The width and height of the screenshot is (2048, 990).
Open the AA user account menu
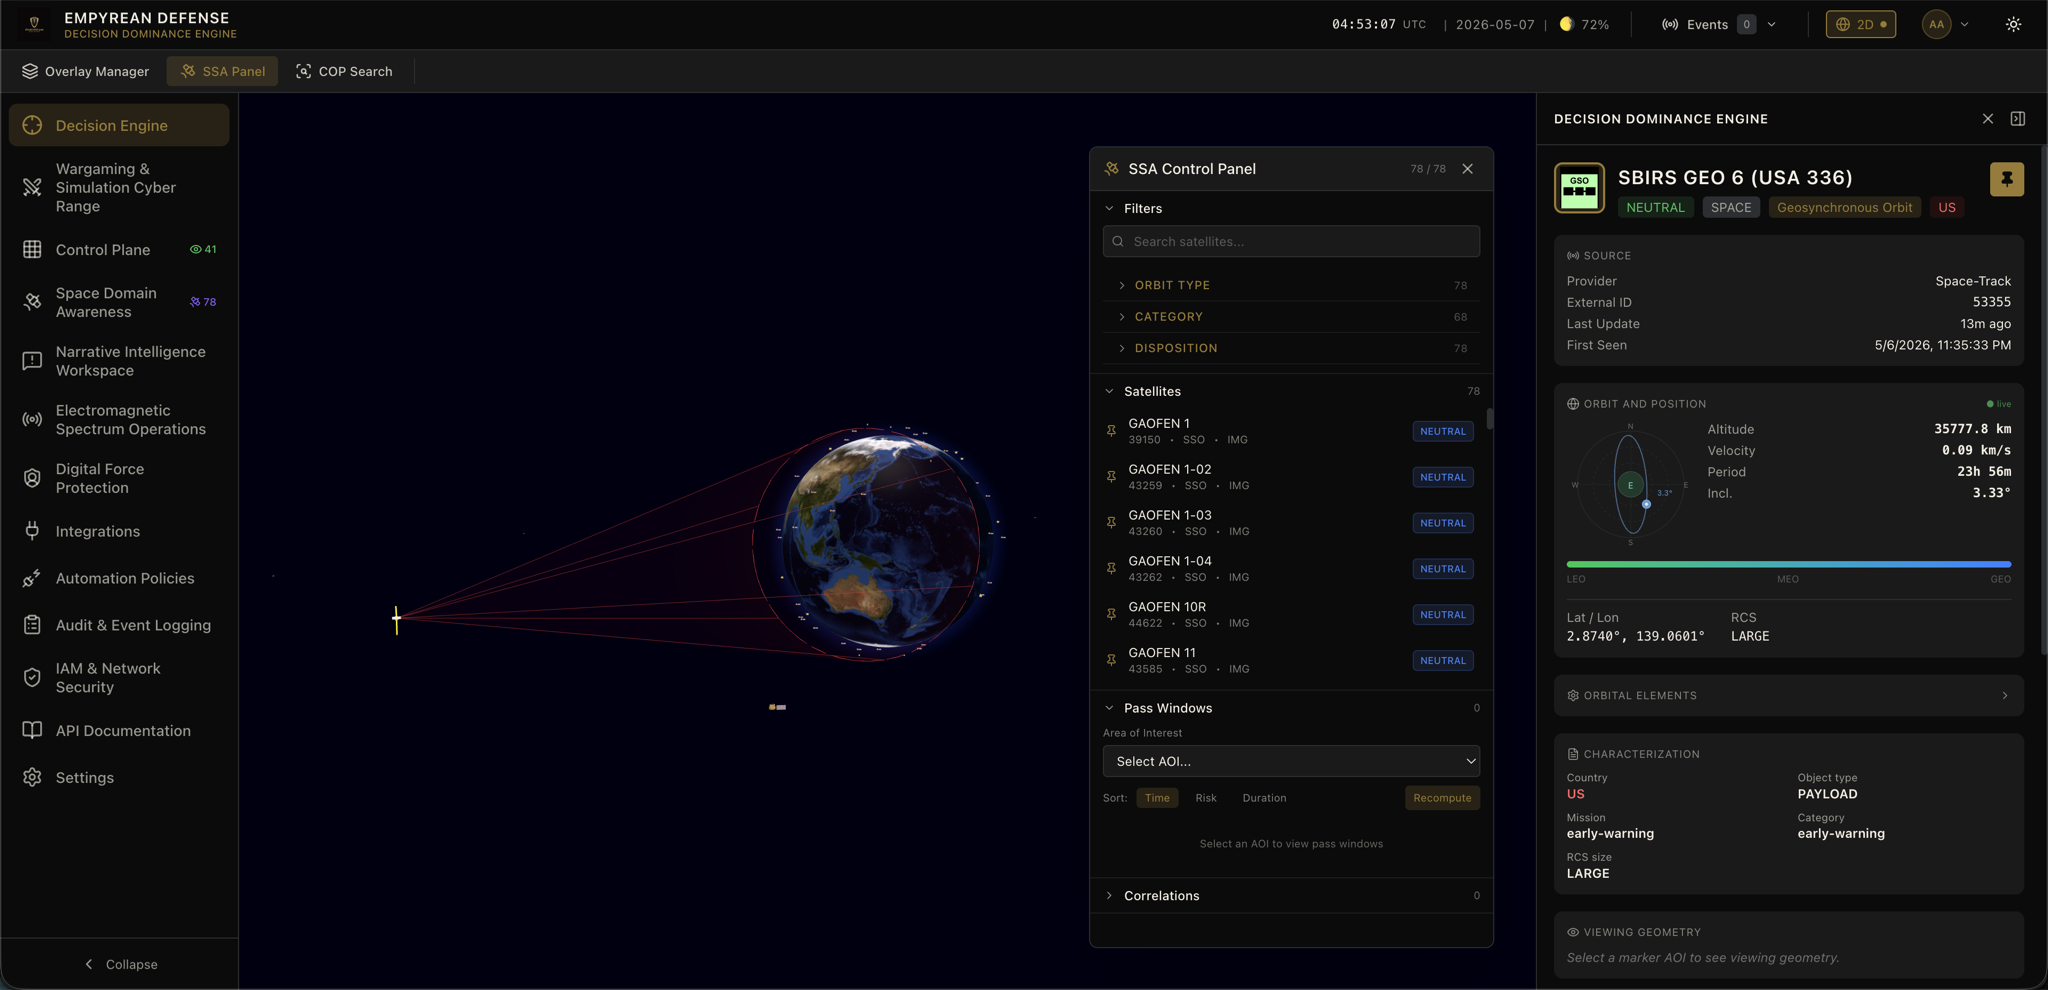point(1945,24)
